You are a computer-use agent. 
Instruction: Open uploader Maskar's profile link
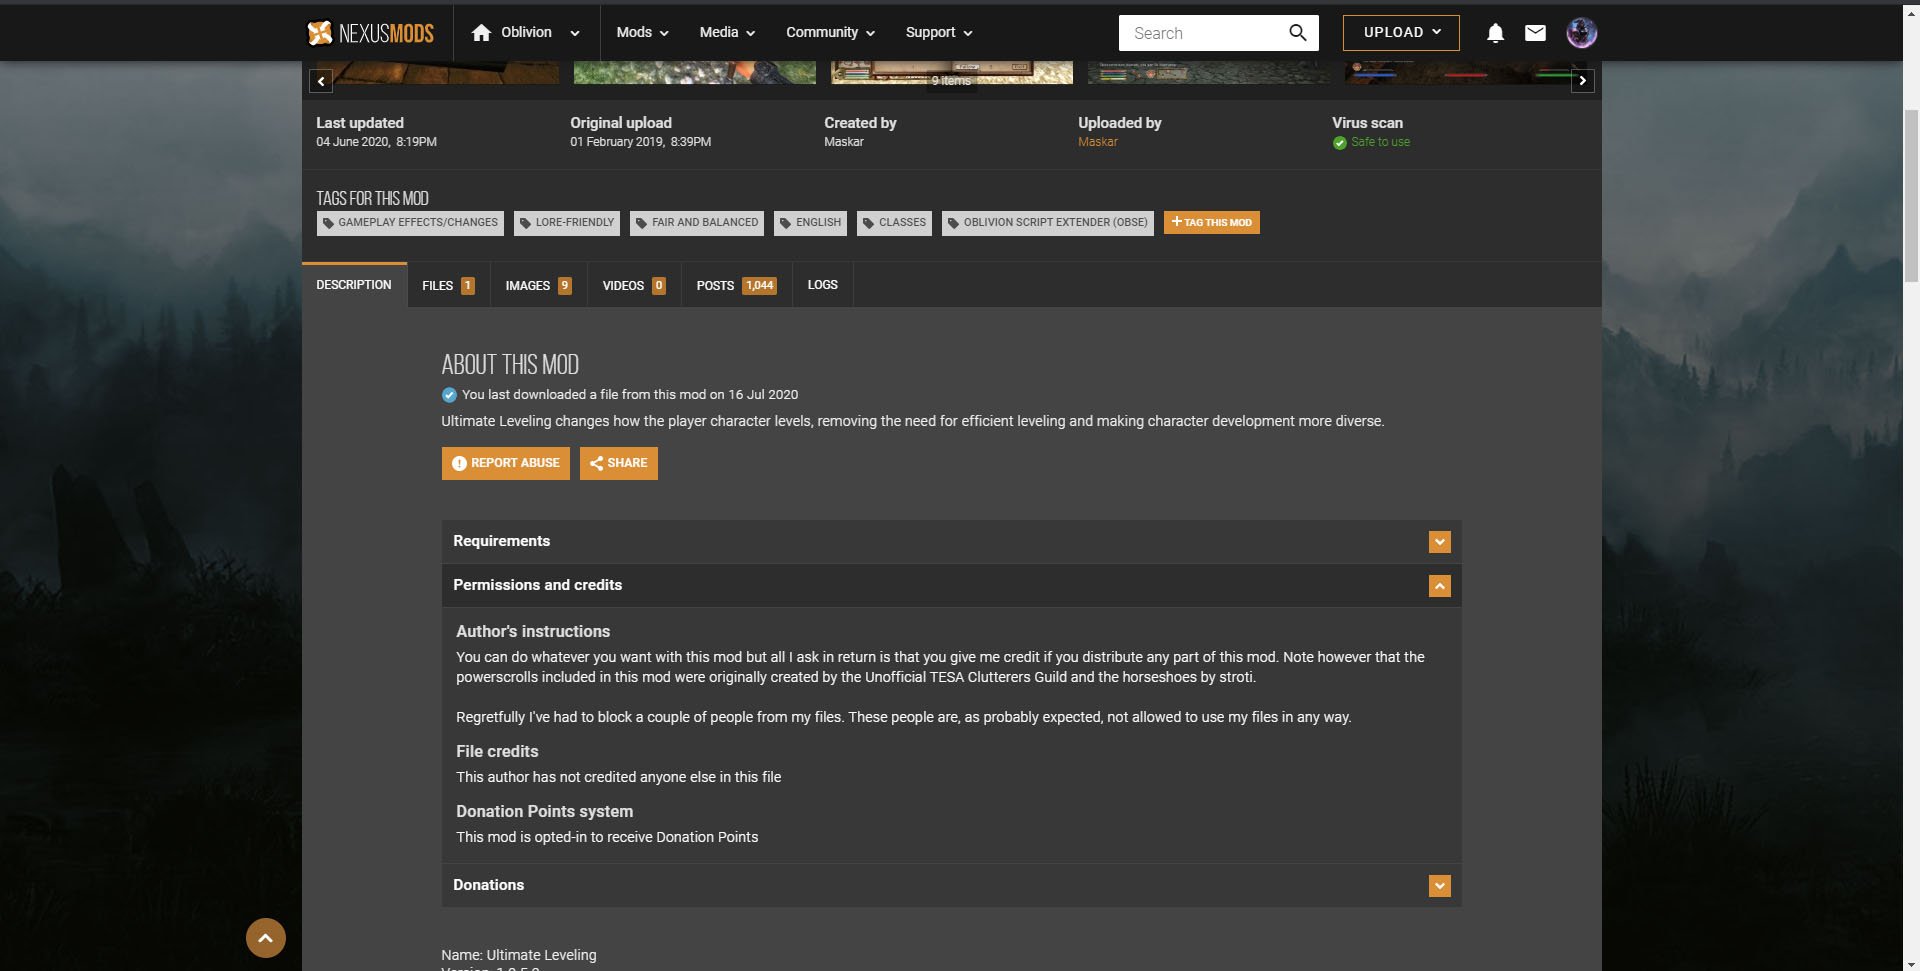[x=1097, y=142]
